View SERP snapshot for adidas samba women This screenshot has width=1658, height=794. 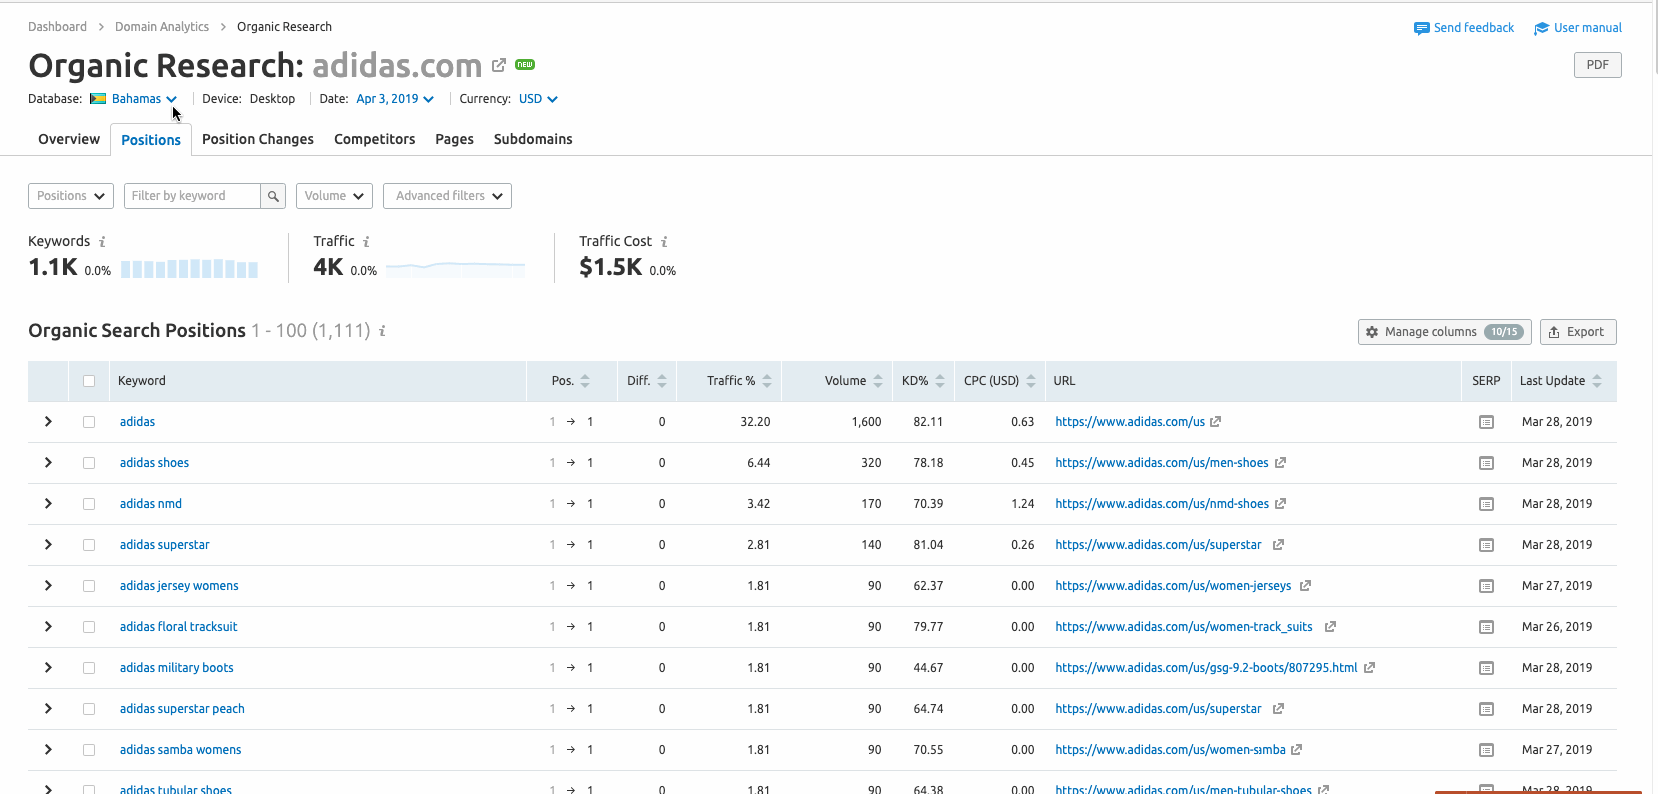tap(1486, 750)
